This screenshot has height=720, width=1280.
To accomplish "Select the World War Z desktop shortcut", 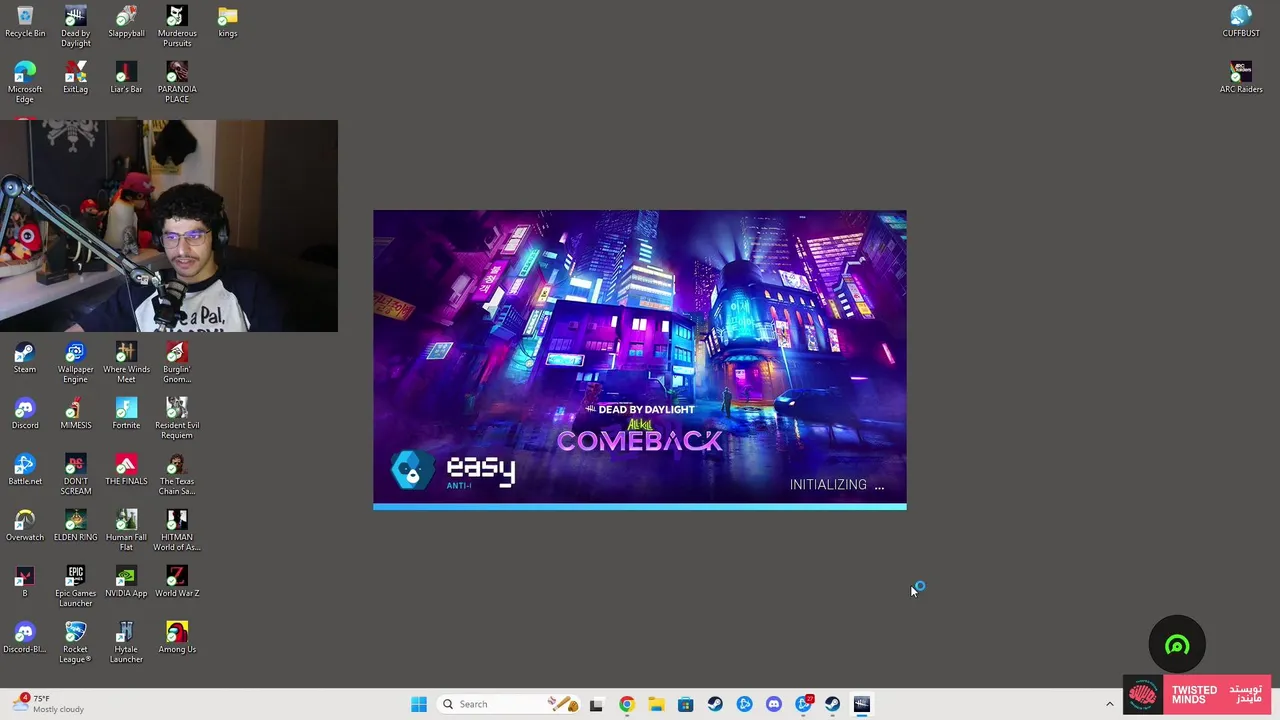I will [x=177, y=582].
